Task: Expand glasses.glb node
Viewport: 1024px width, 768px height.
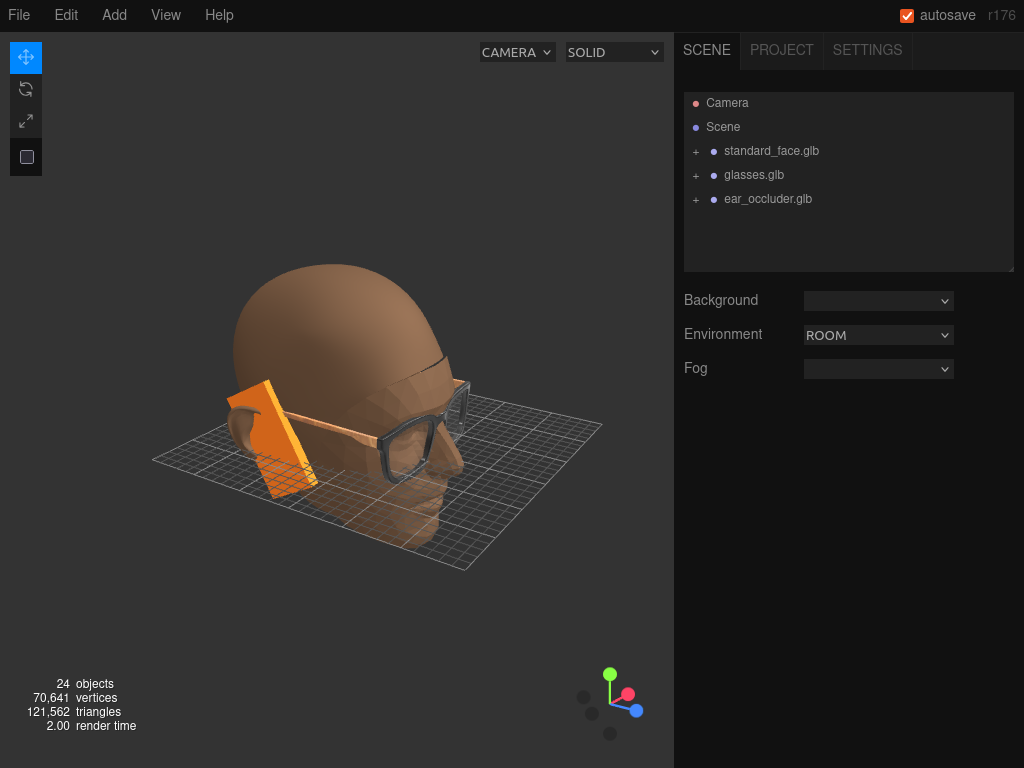Action: [x=696, y=176]
